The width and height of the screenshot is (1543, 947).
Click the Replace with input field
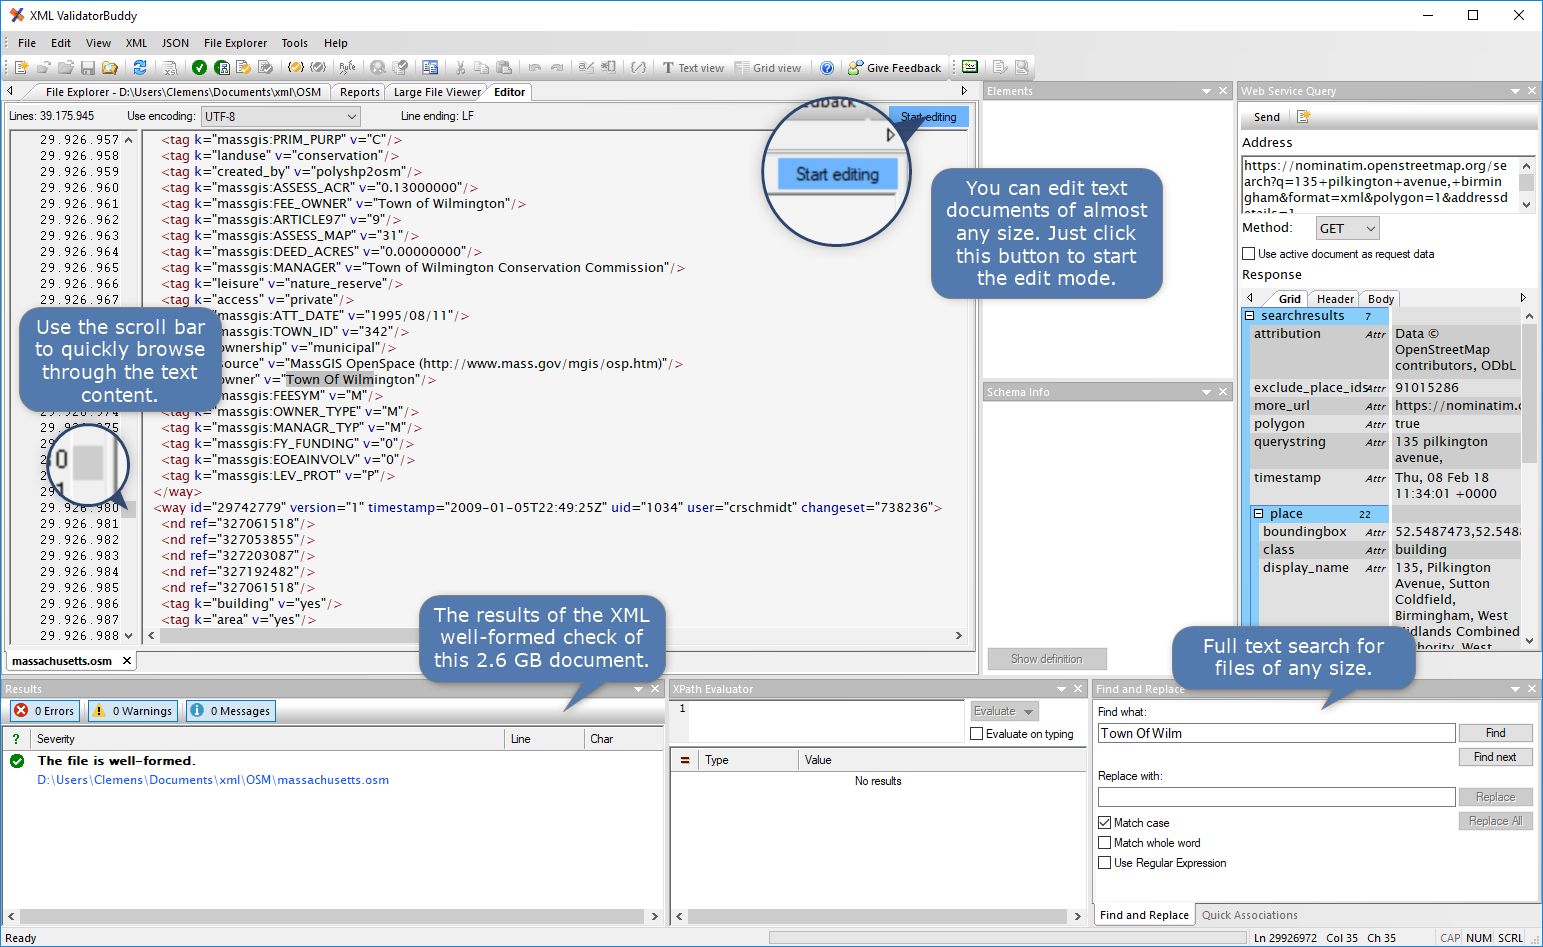pyautogui.click(x=1276, y=797)
